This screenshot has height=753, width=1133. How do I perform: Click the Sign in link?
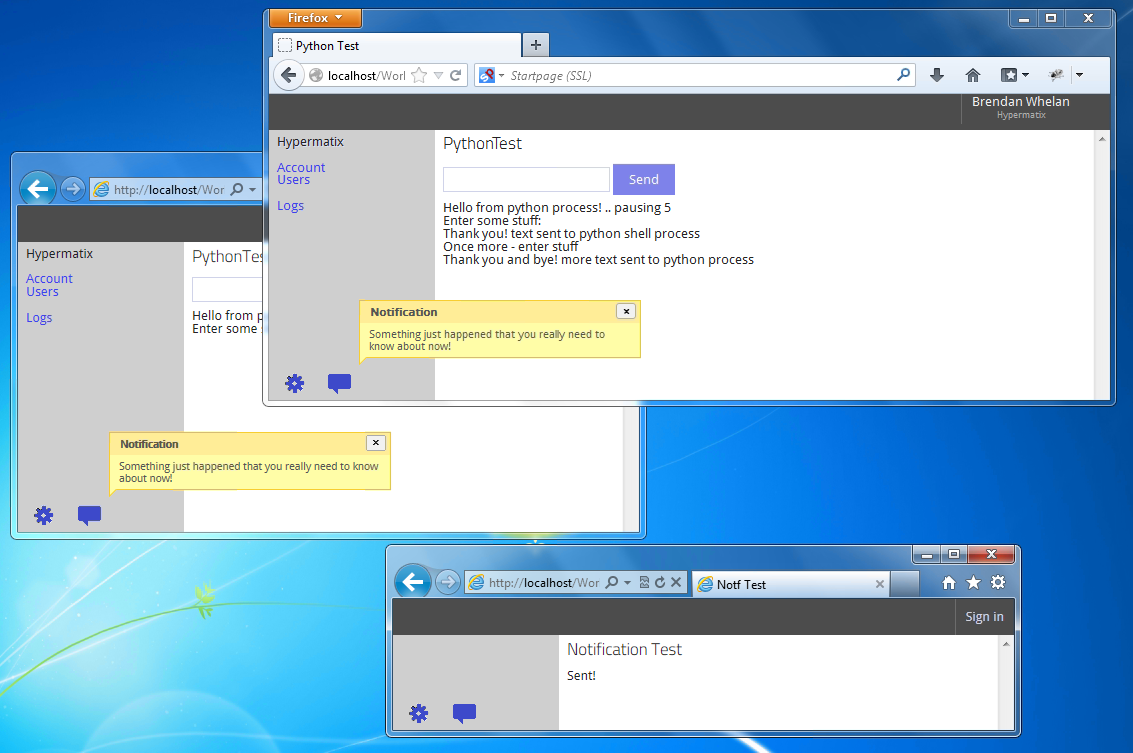pos(984,616)
